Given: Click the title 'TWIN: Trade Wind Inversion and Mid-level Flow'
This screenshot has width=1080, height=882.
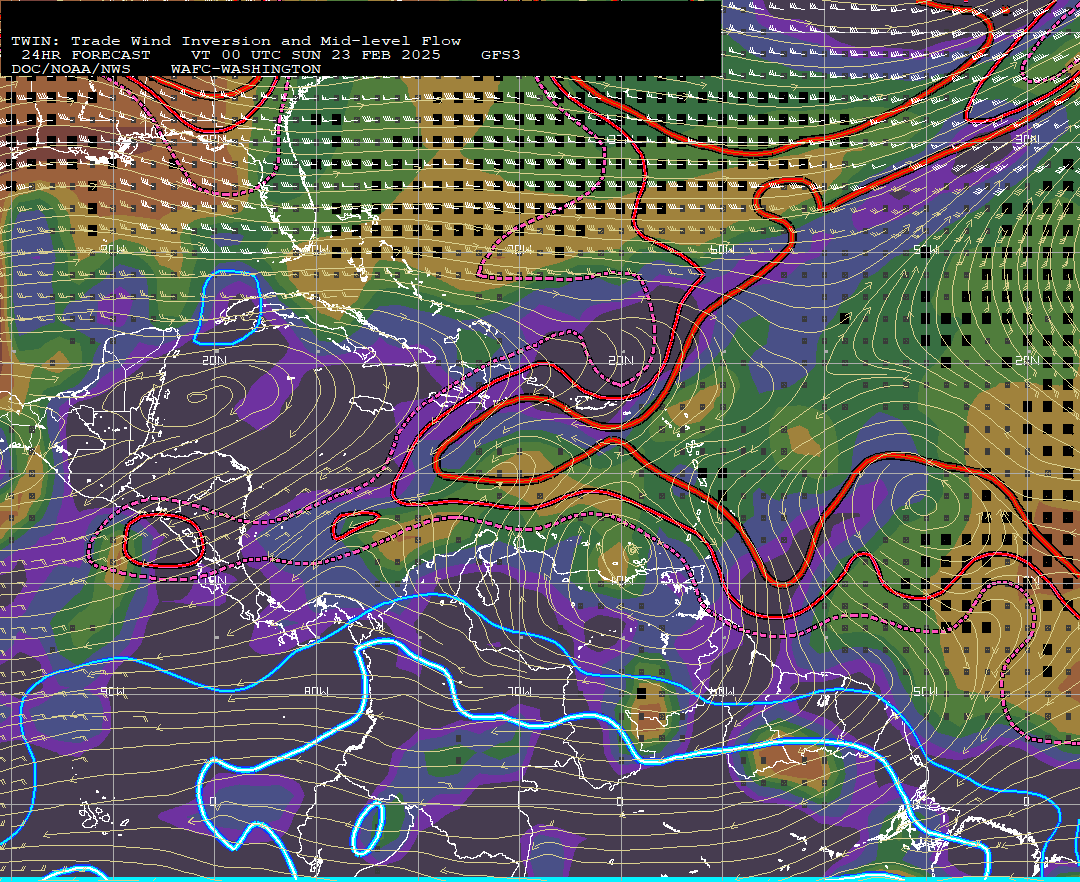Looking at the screenshot, I should [236, 41].
